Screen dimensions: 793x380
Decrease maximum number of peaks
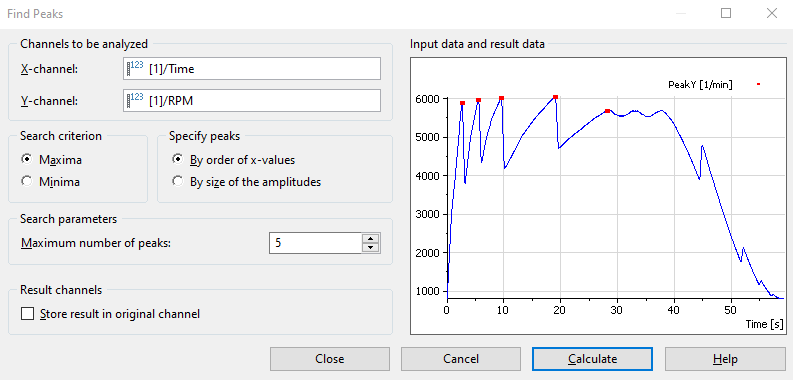[371, 248]
